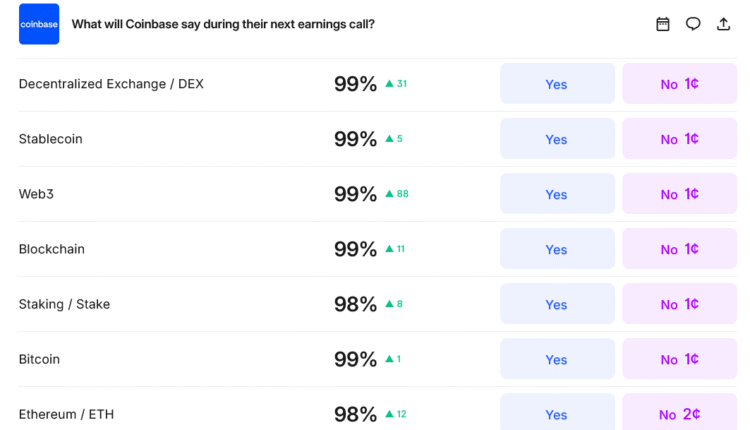The width and height of the screenshot is (750, 430).
Task: Pick No 1¢ for Stablecoin
Action: tap(679, 139)
